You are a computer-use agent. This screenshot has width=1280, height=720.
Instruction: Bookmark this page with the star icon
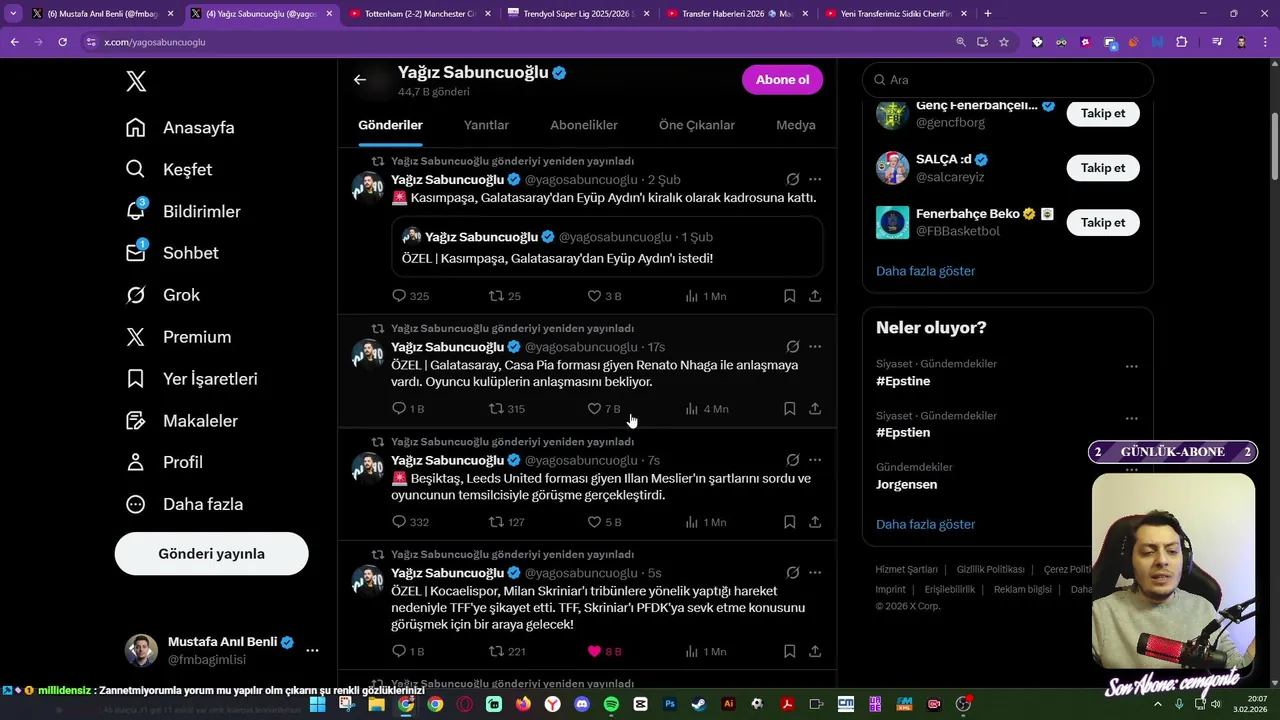pos(1004,42)
